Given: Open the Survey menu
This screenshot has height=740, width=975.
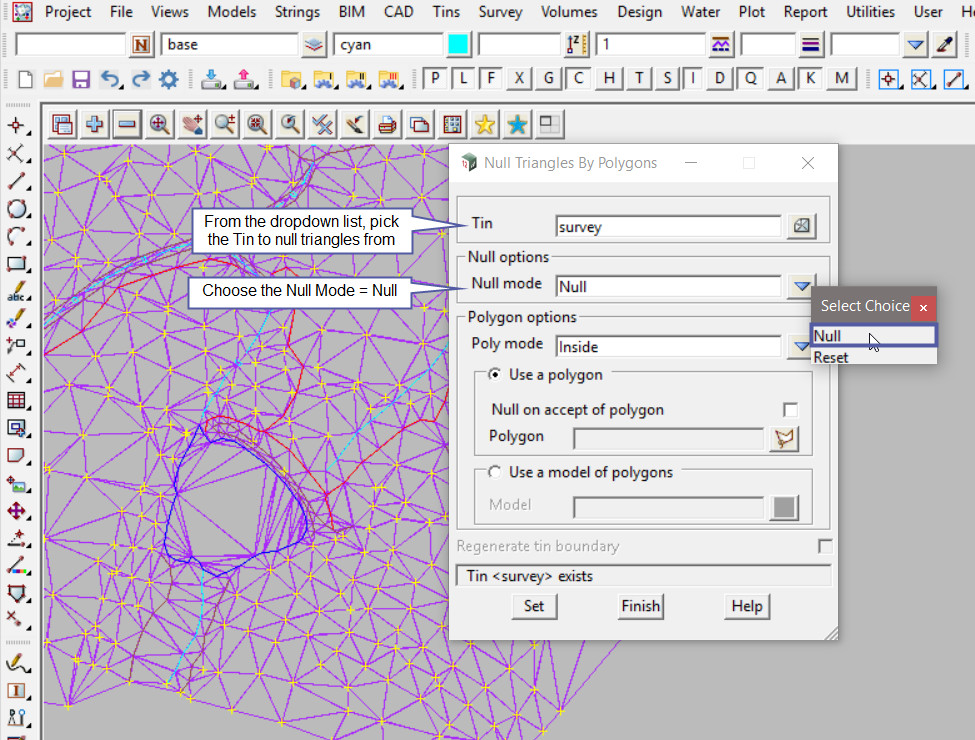Looking at the screenshot, I should (x=500, y=12).
